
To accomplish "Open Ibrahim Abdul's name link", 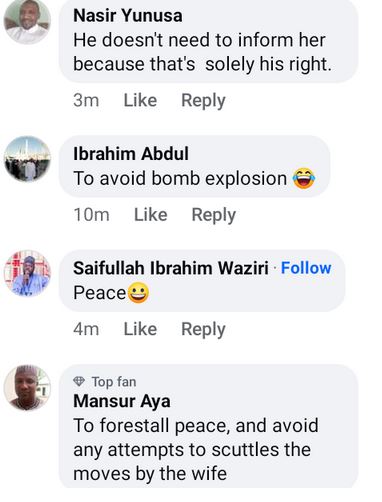I will pyautogui.click(x=131, y=154).
